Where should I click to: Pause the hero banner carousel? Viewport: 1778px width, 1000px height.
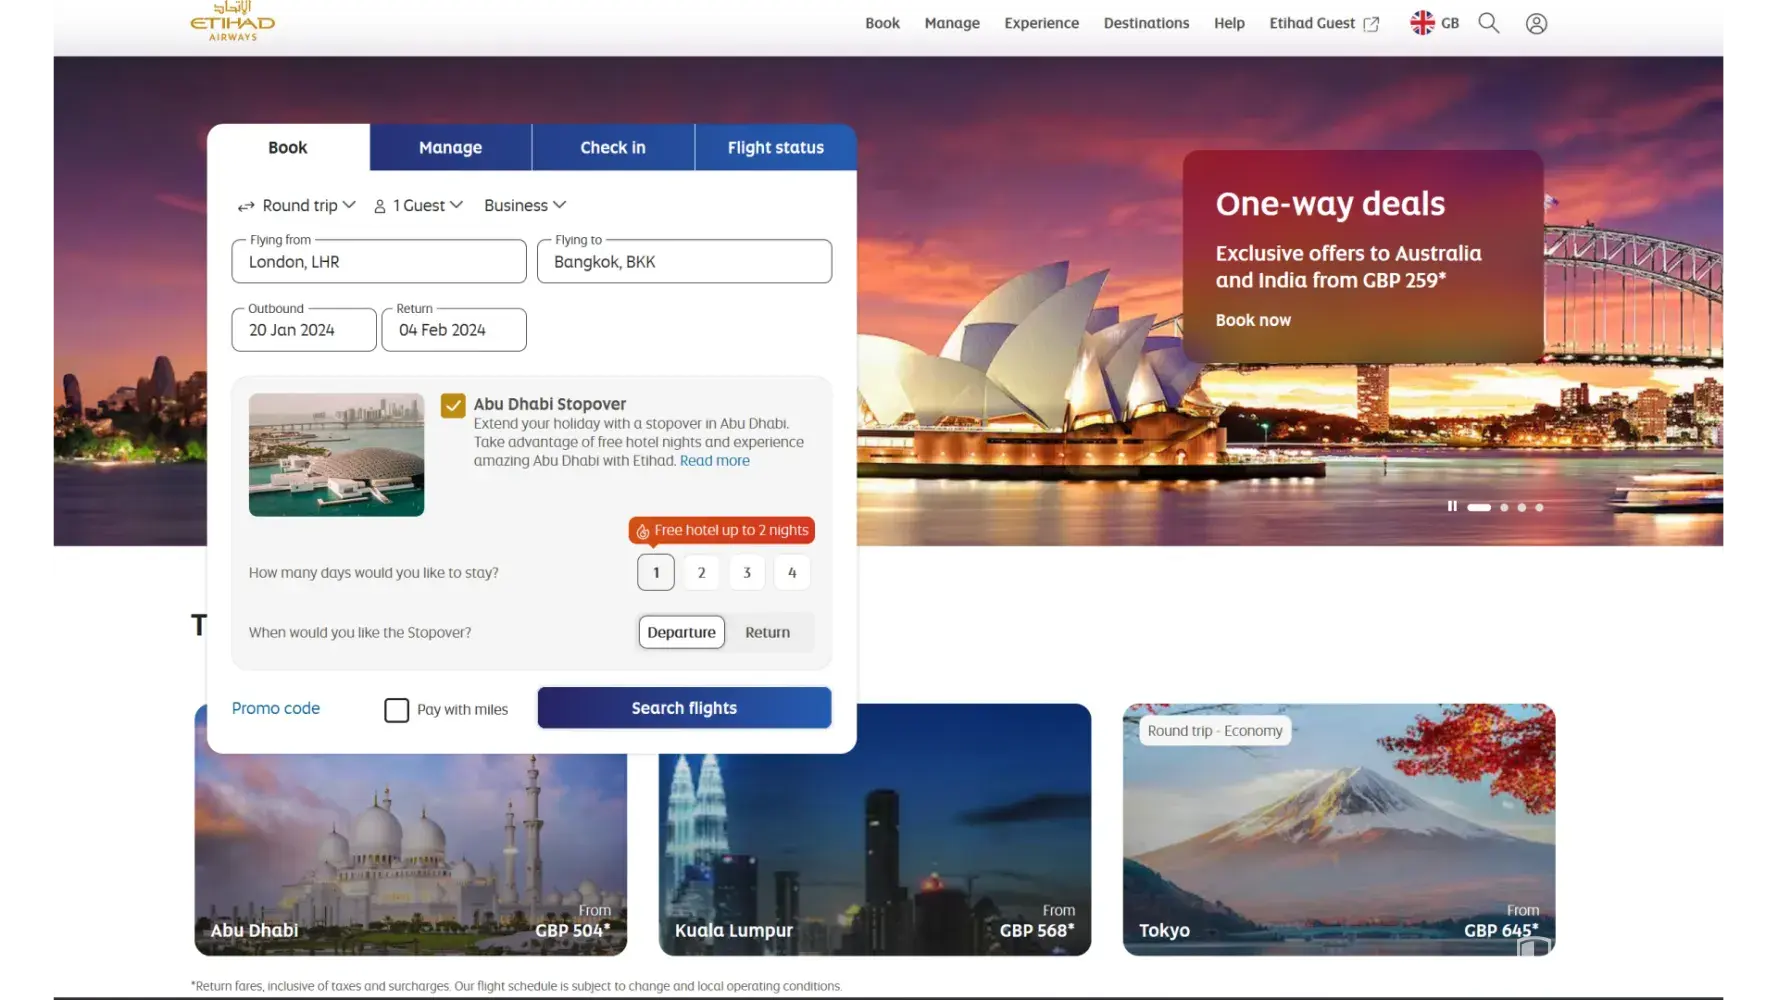1452,507
